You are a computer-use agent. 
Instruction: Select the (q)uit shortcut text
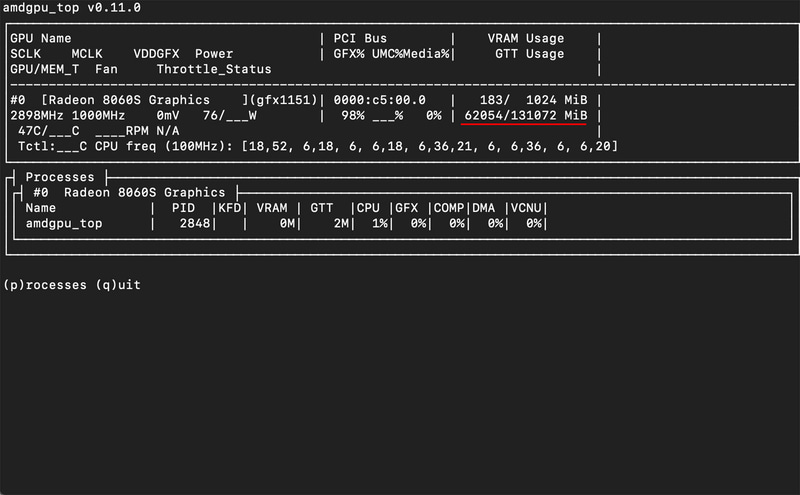(x=118, y=285)
